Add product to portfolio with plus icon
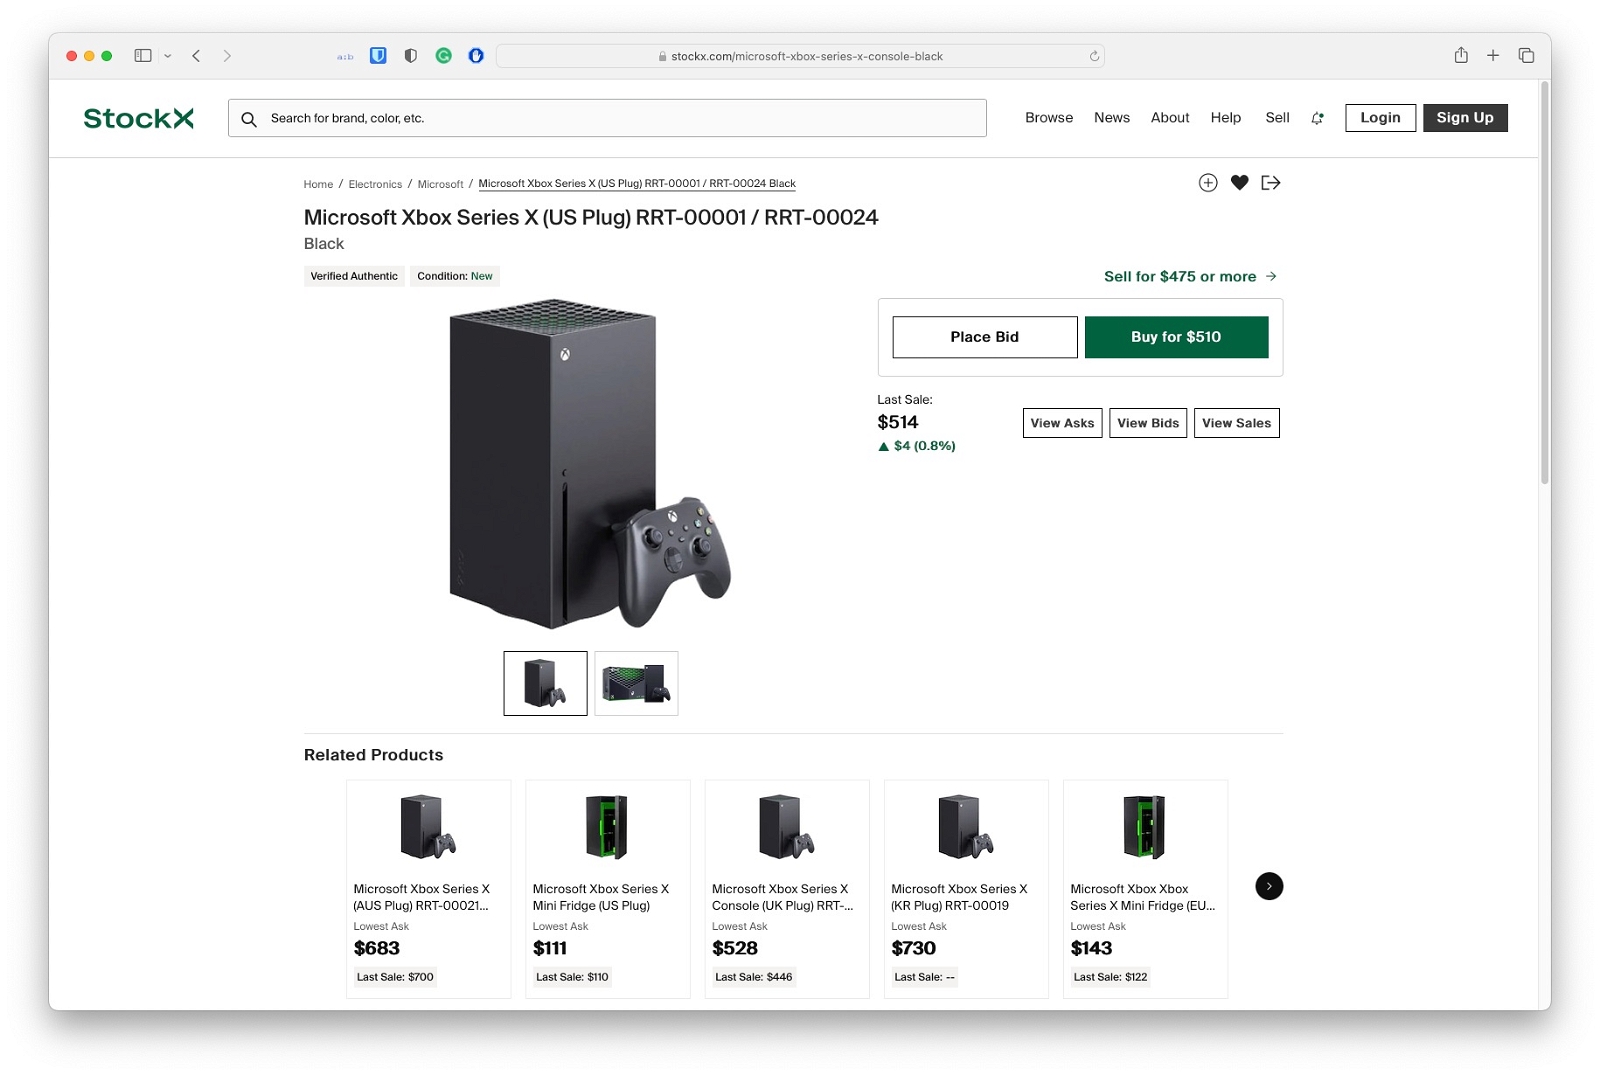Screen dimensions: 1600x1075 (1208, 182)
